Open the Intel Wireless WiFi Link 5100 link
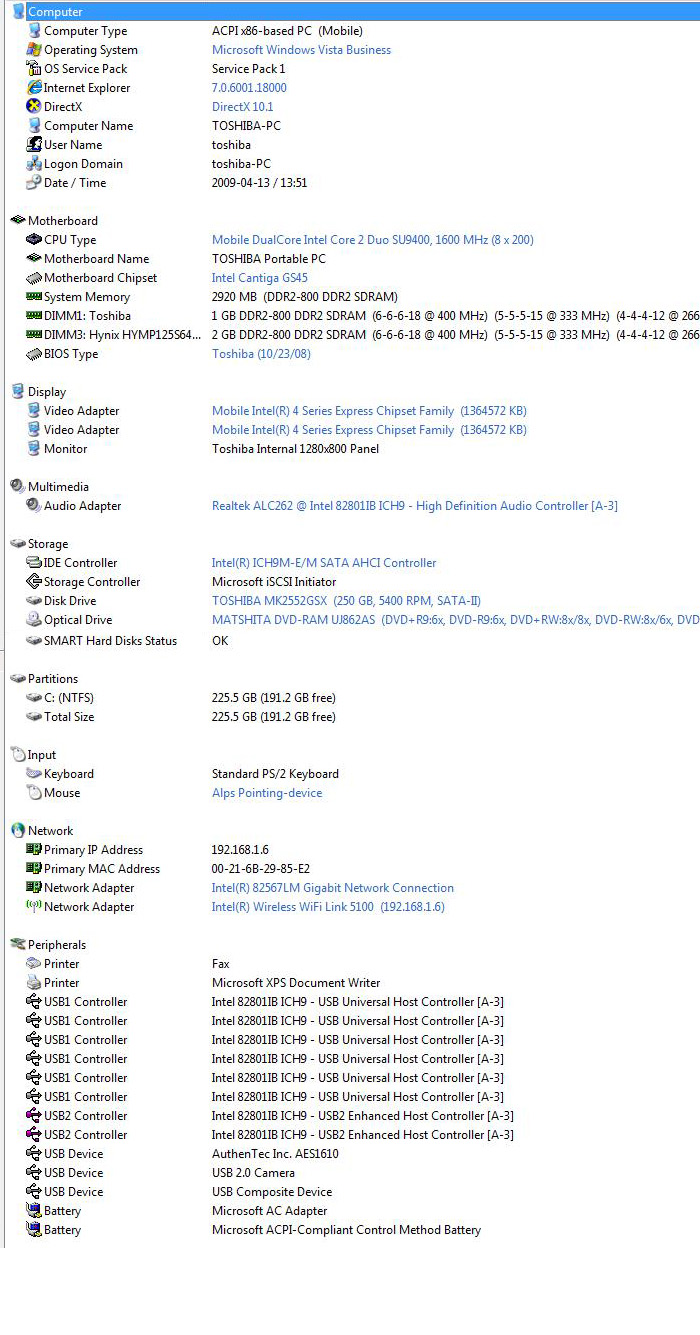 tap(328, 907)
